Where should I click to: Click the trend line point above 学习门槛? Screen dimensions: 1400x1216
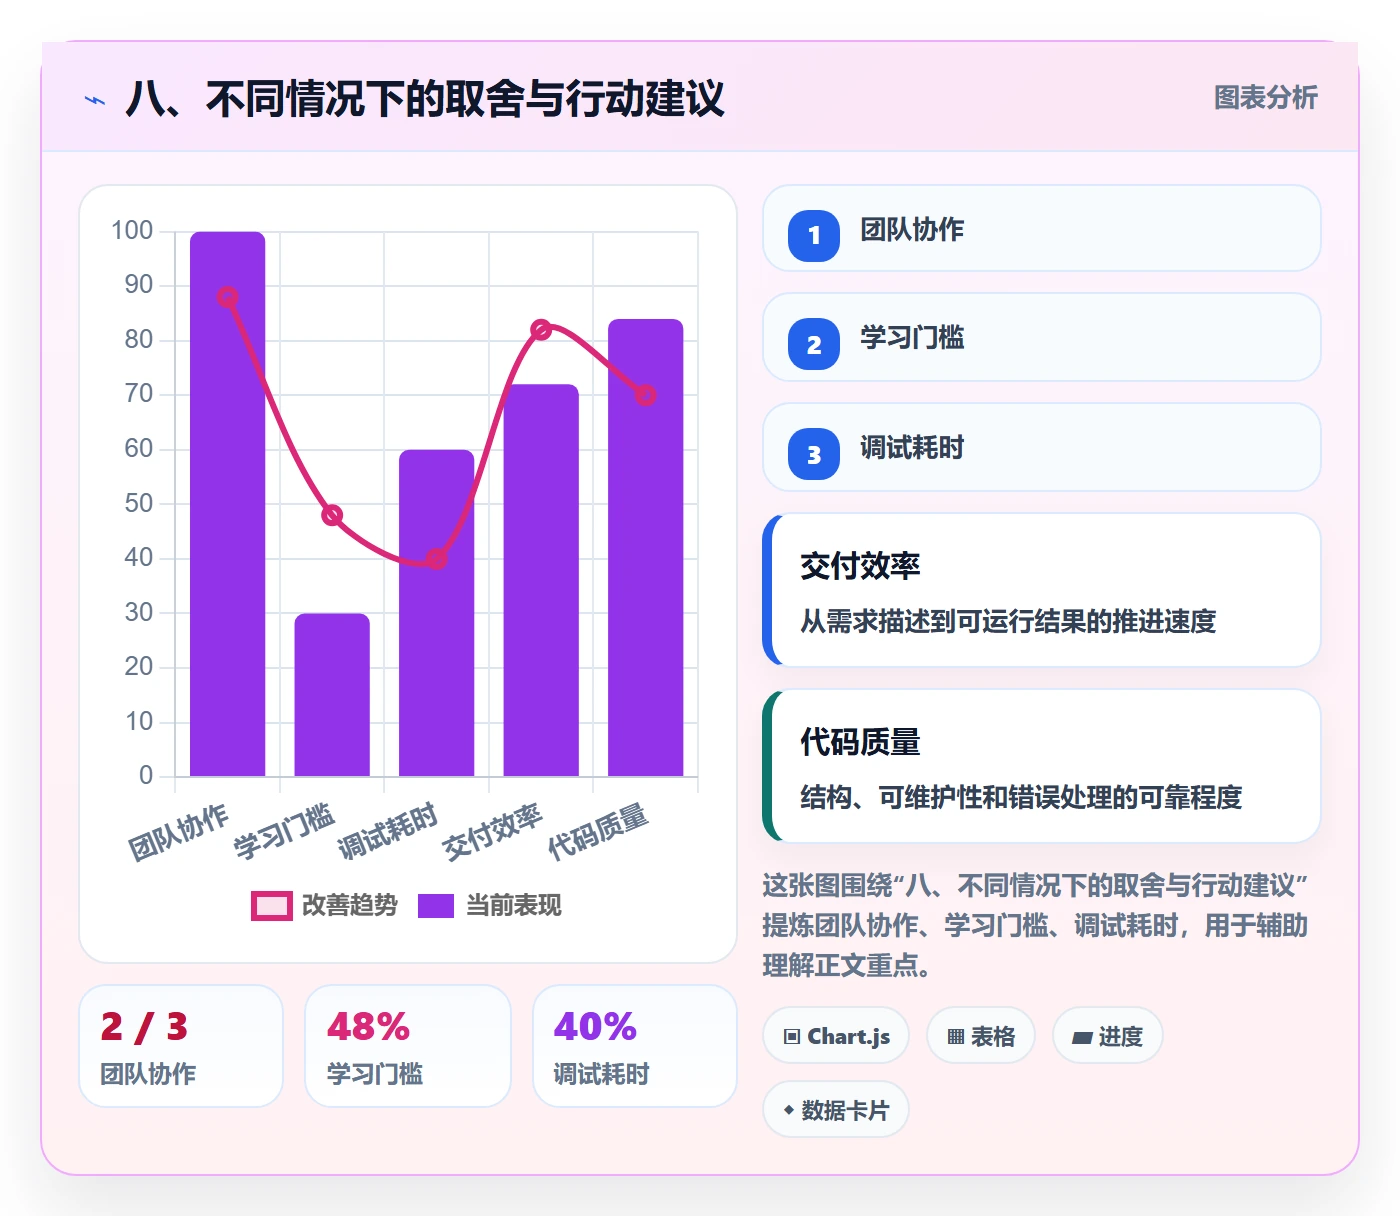[332, 515]
